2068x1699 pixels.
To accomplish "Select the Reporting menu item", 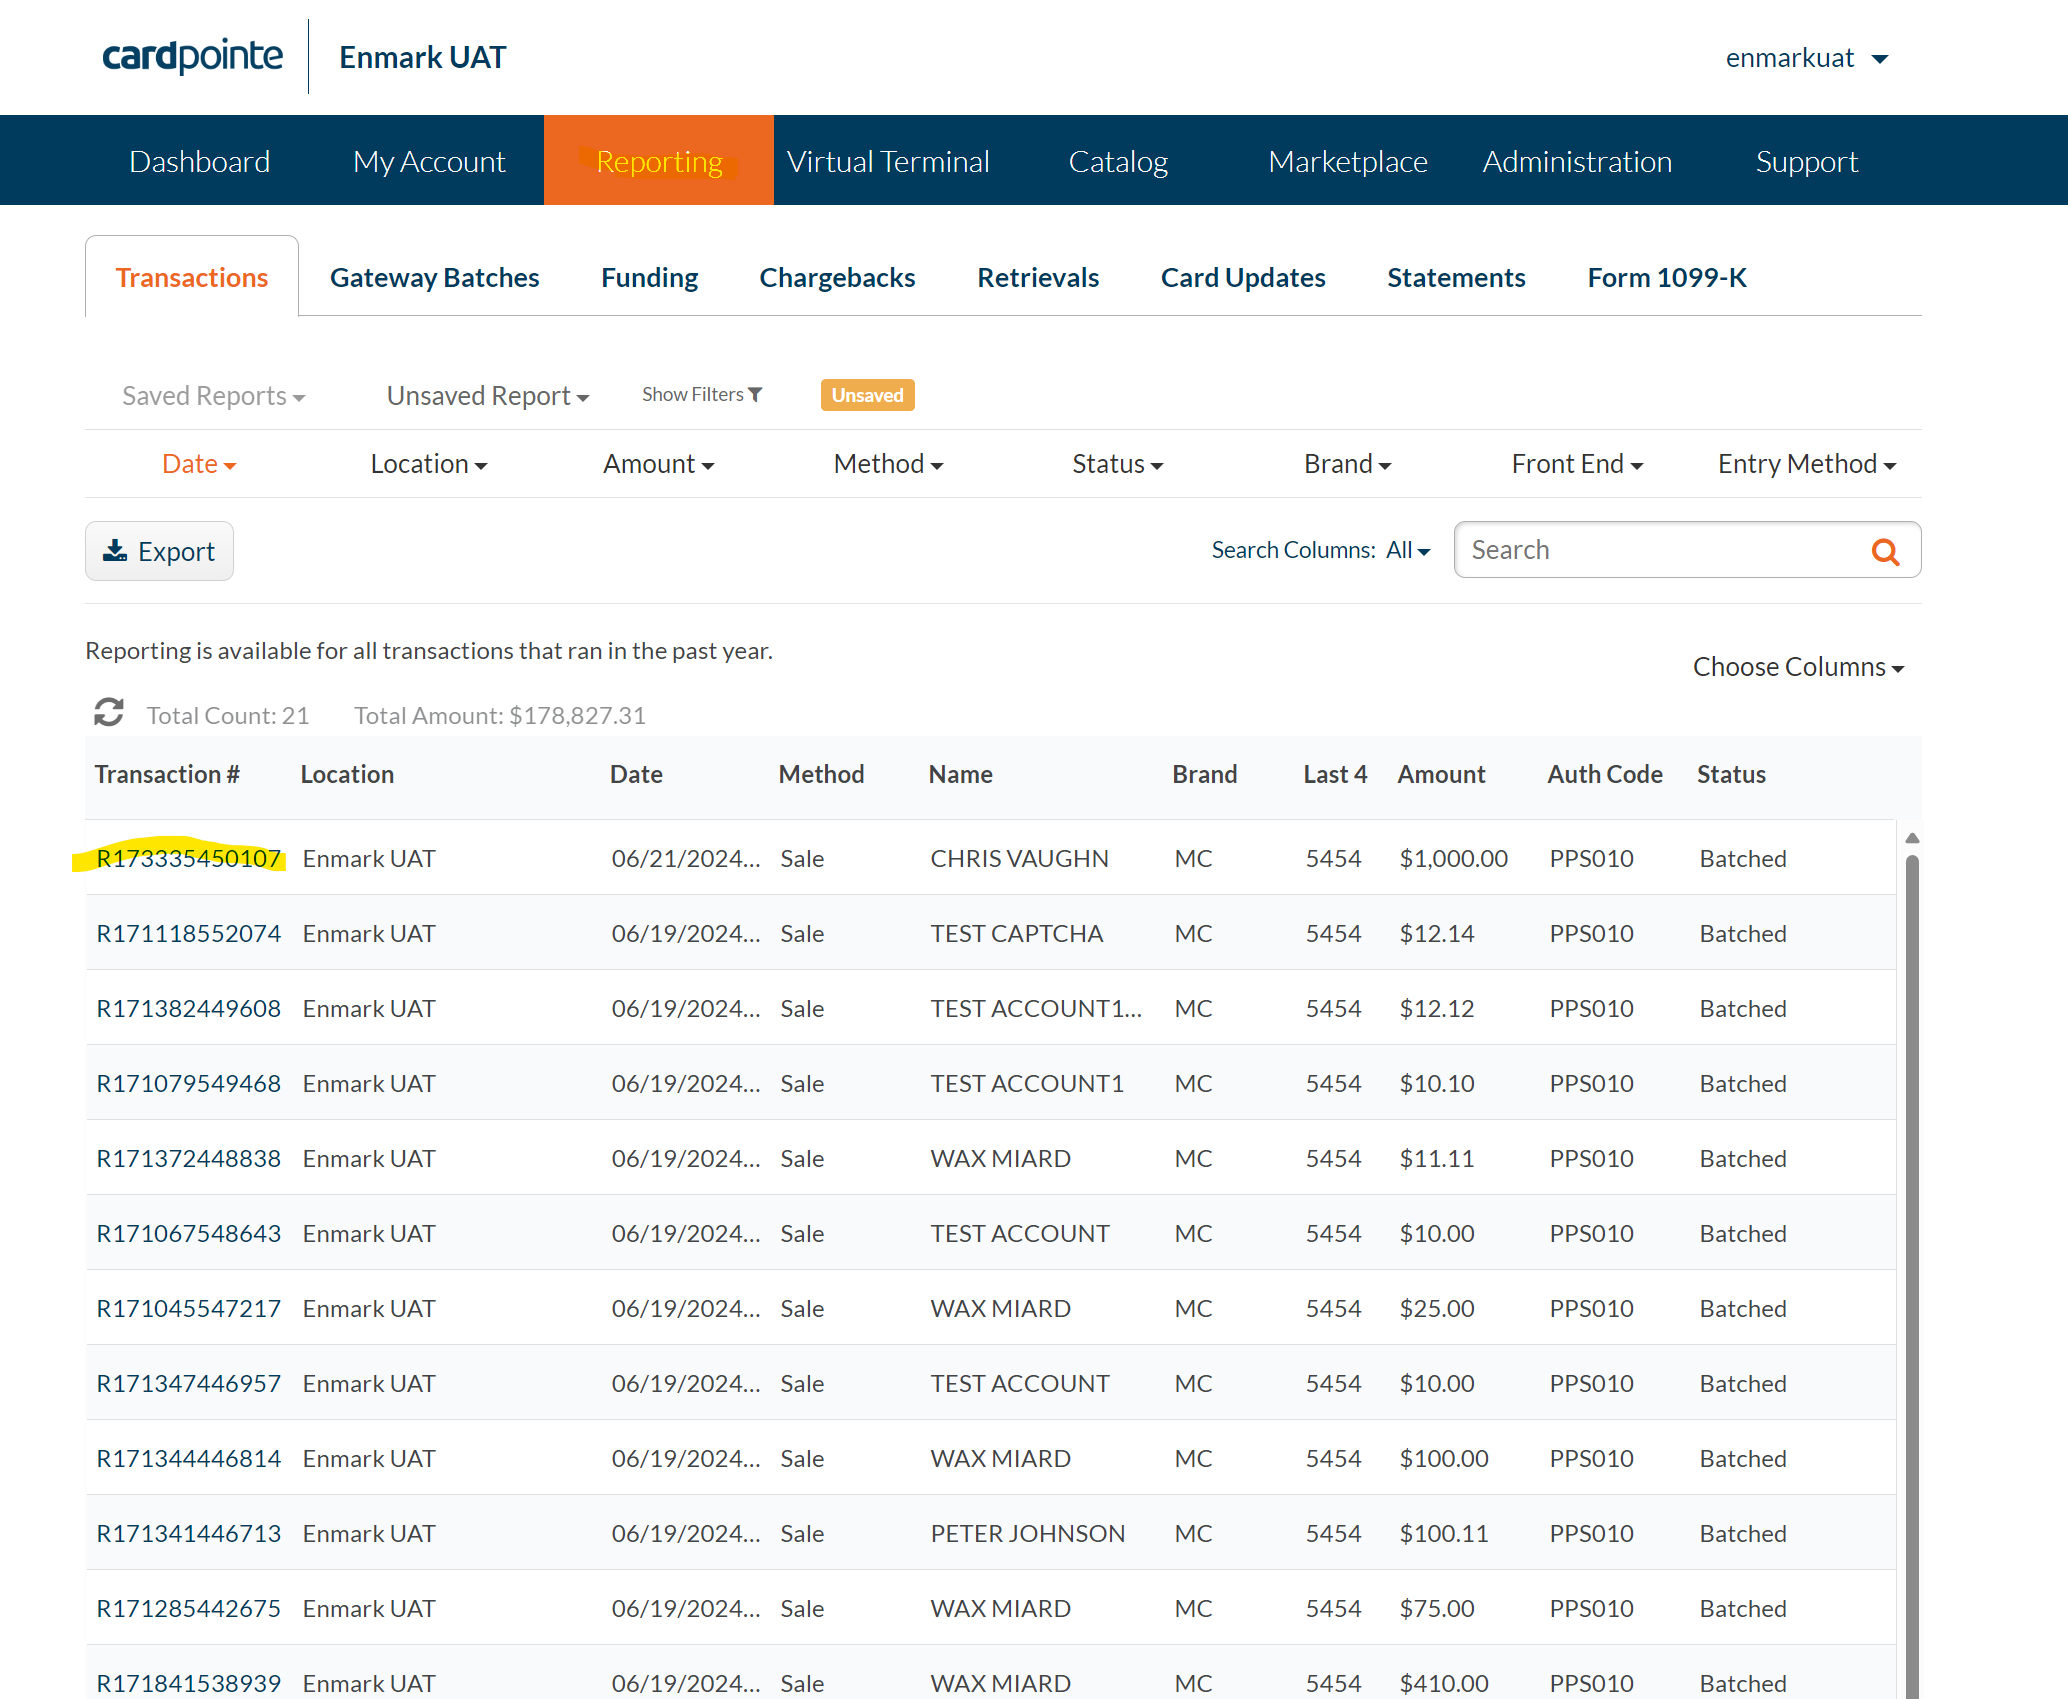I will [x=659, y=161].
